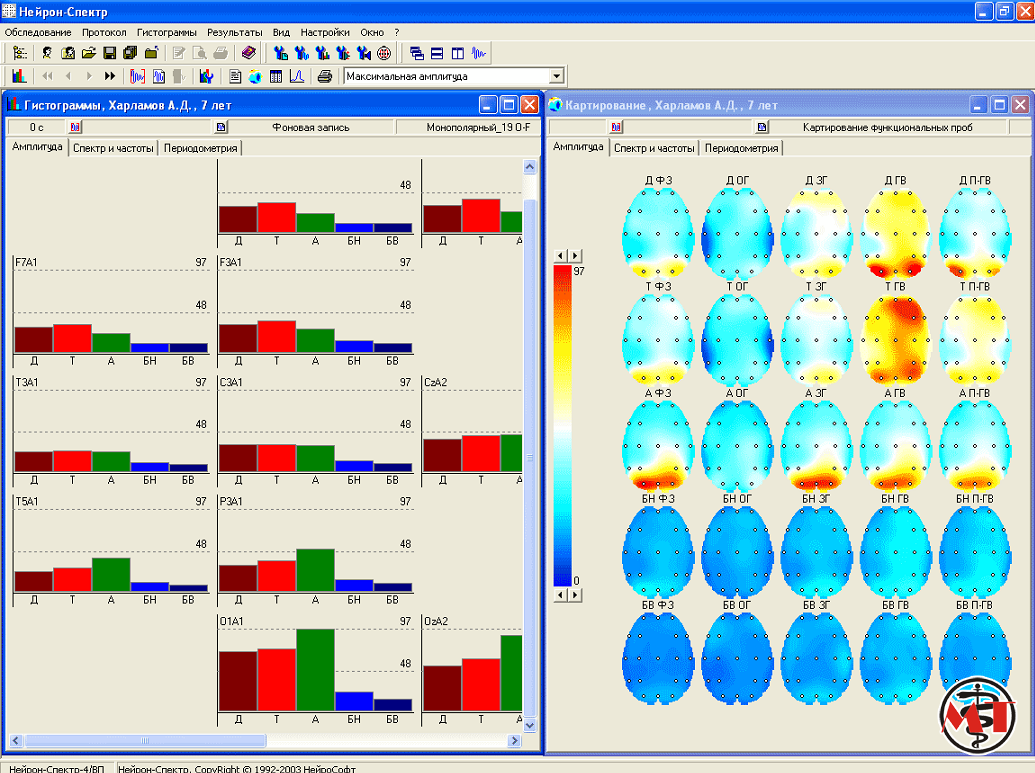Image resolution: width=1035 pixels, height=773 pixels.
Task: Open the Вид menu
Action: pos(281,32)
